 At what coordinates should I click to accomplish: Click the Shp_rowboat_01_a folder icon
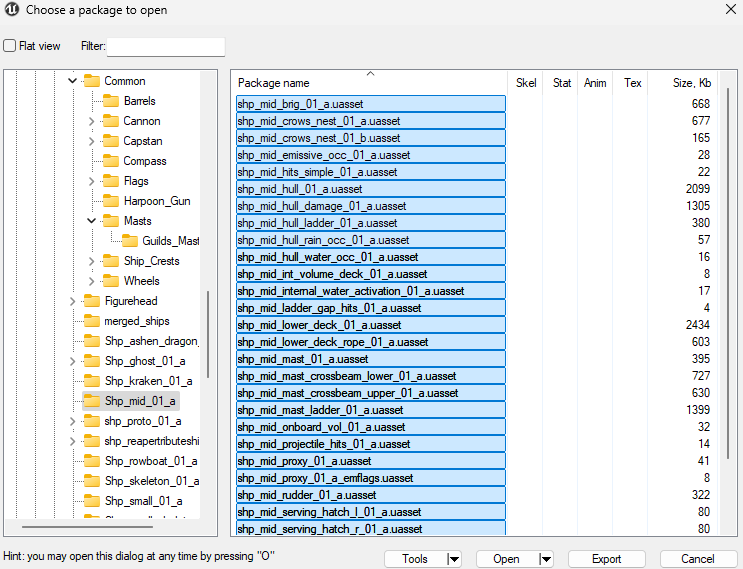pos(91,461)
